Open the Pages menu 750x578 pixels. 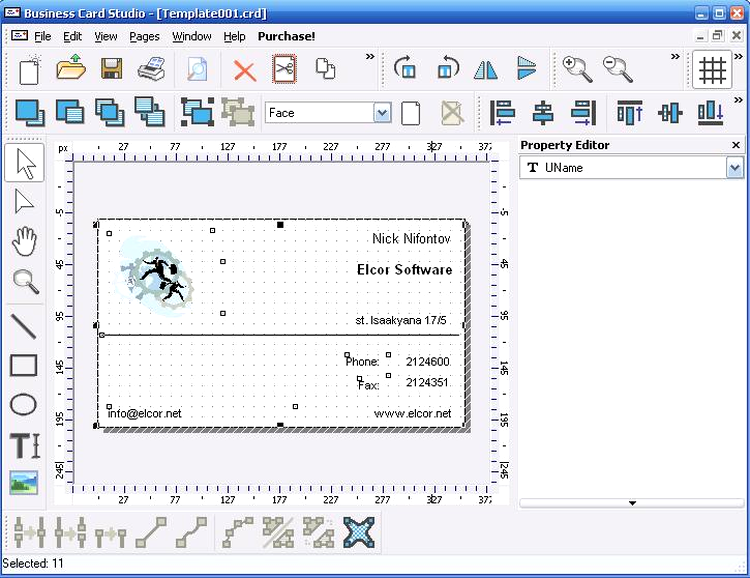(144, 36)
